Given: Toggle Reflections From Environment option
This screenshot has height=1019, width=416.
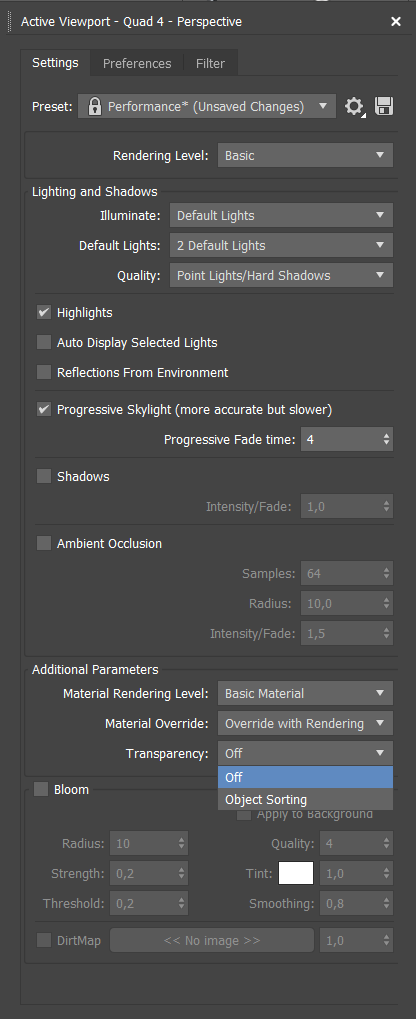Looking at the screenshot, I should (x=44, y=372).
